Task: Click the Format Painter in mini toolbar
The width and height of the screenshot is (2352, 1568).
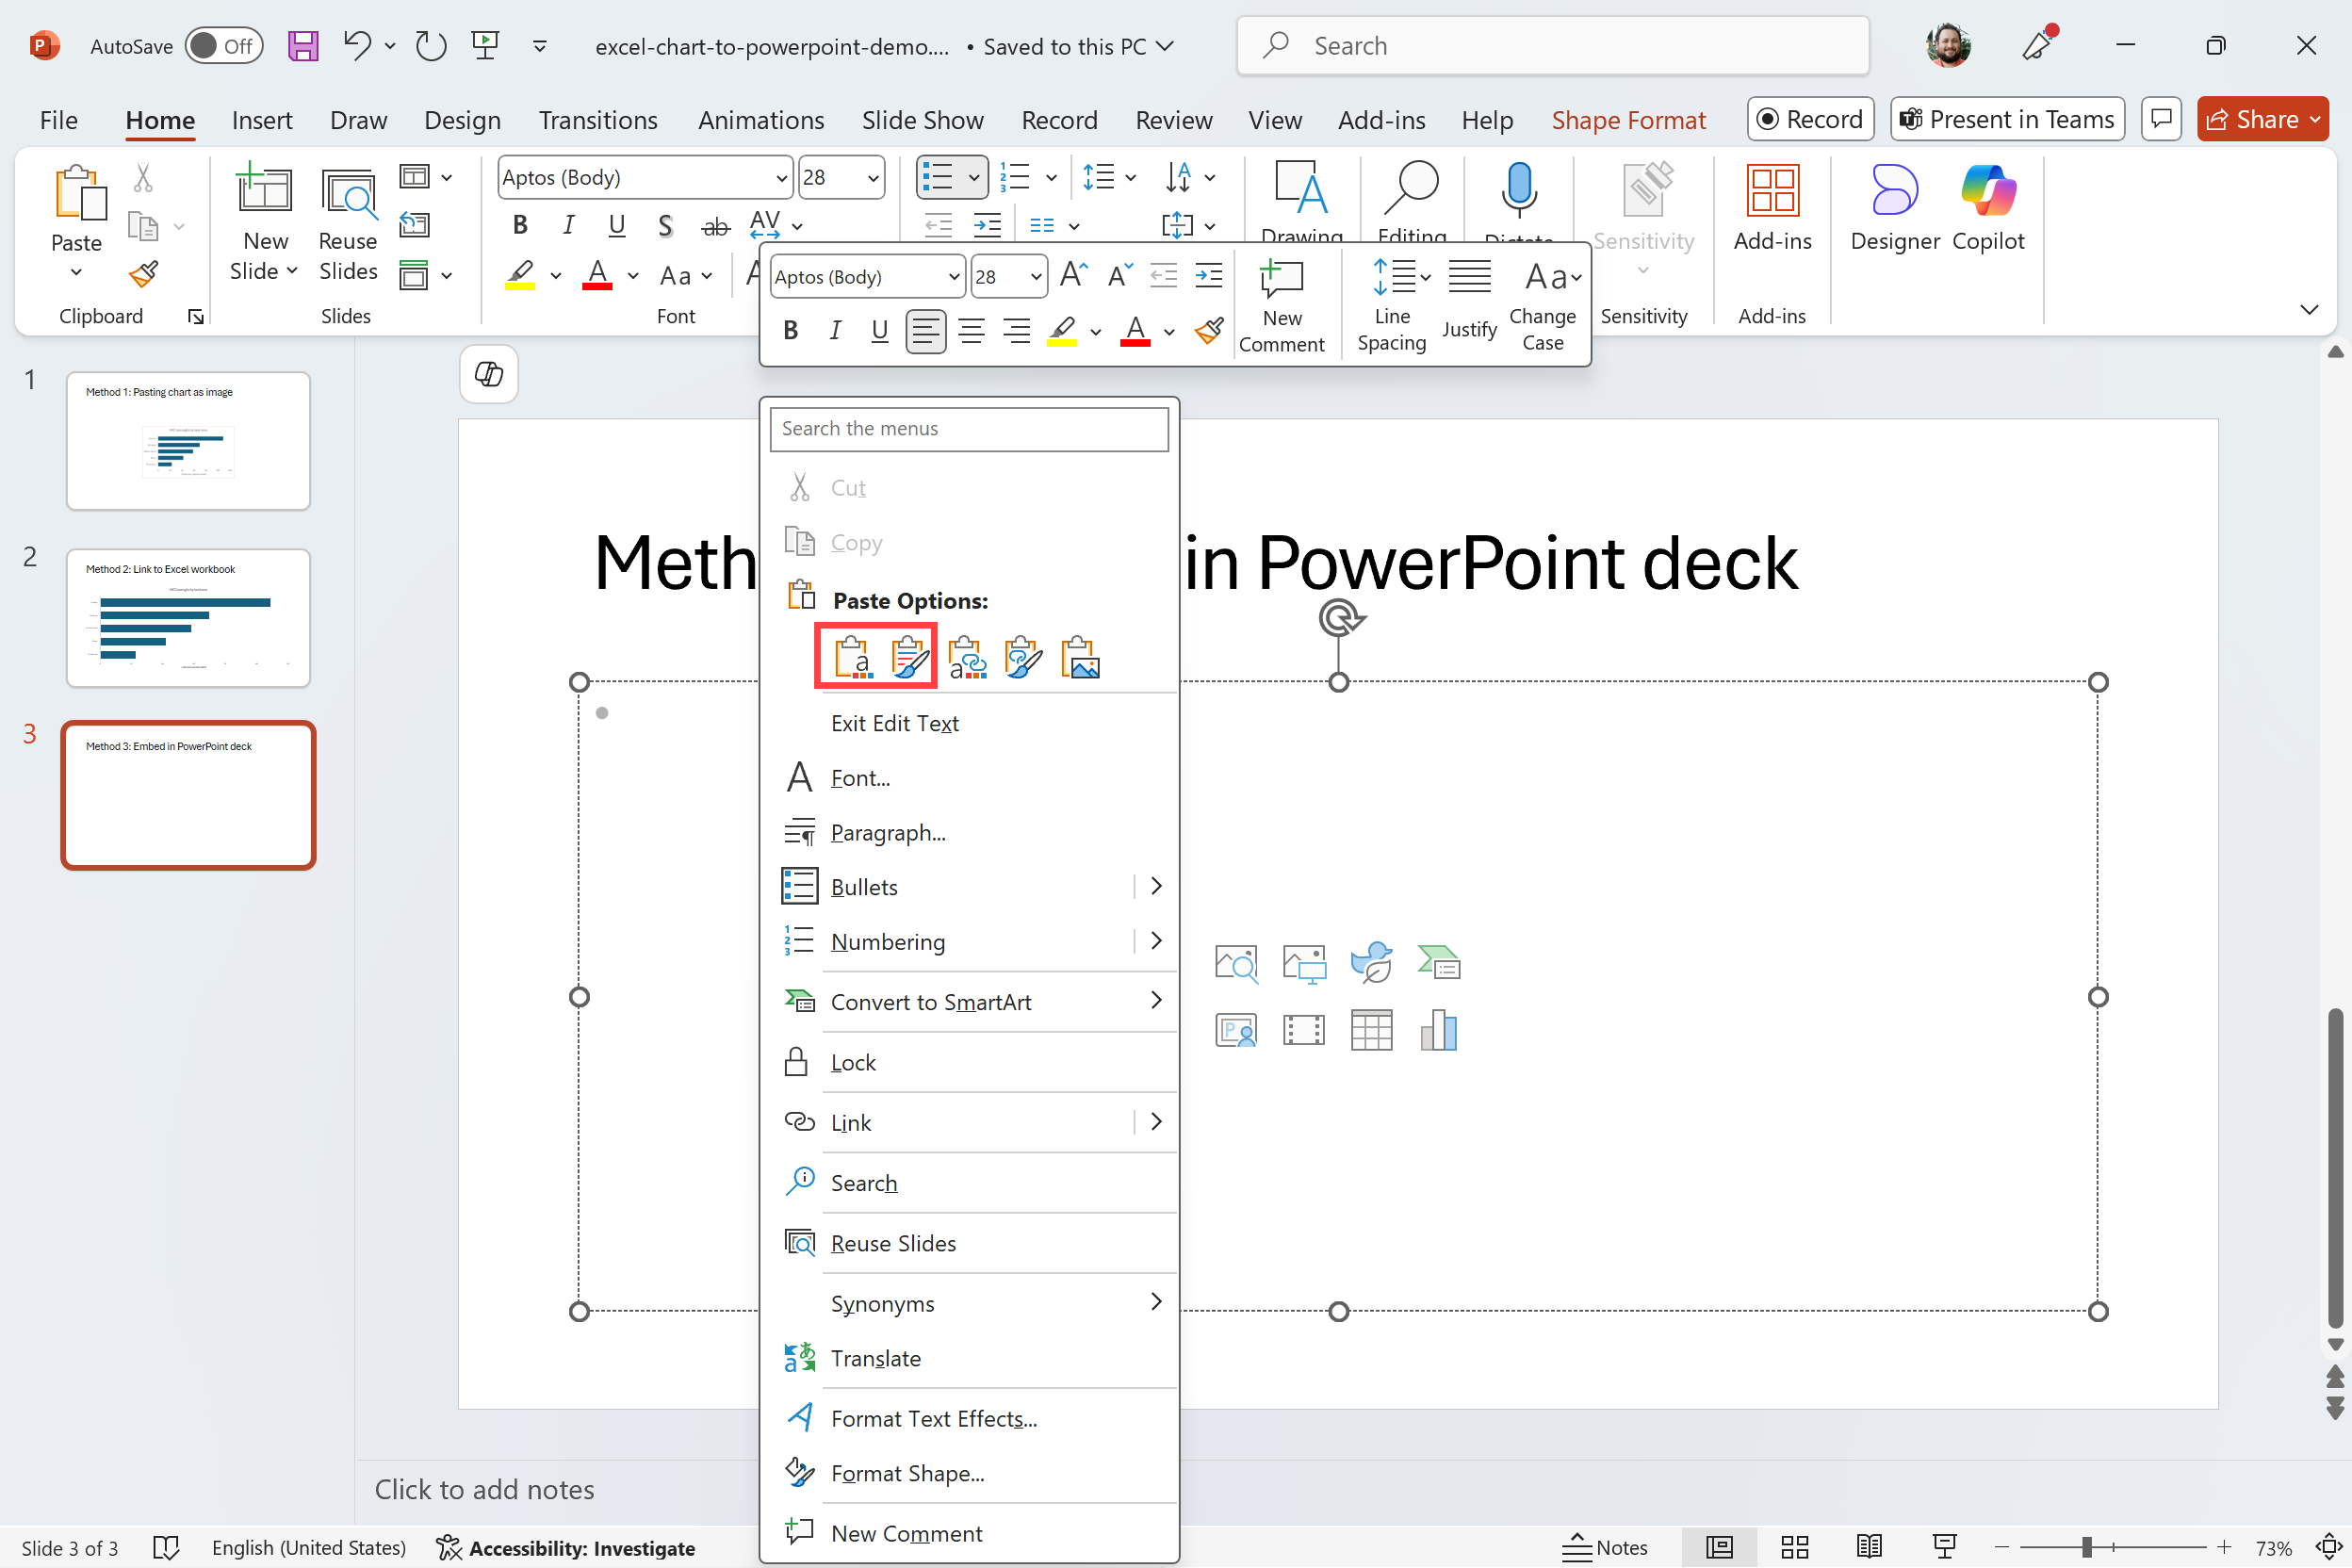Action: (1209, 330)
